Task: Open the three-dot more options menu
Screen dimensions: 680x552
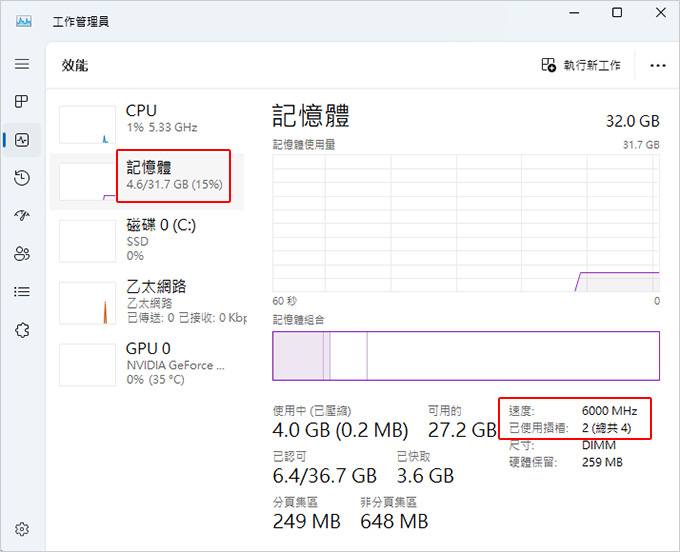Action: [658, 65]
